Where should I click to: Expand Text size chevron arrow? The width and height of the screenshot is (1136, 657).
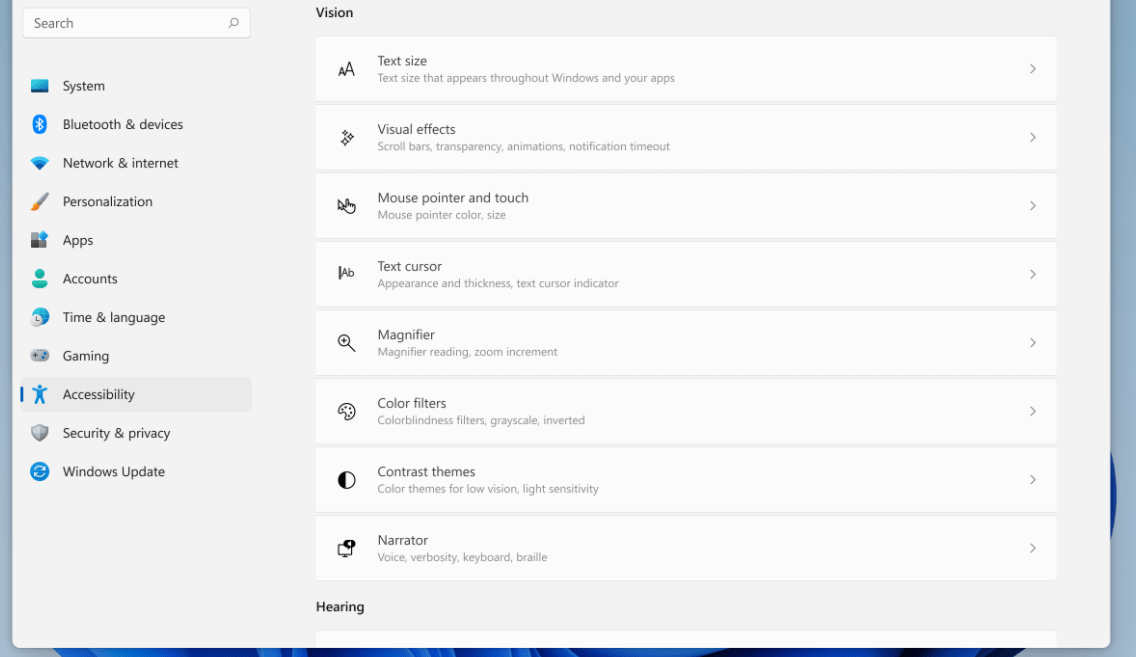1033,69
